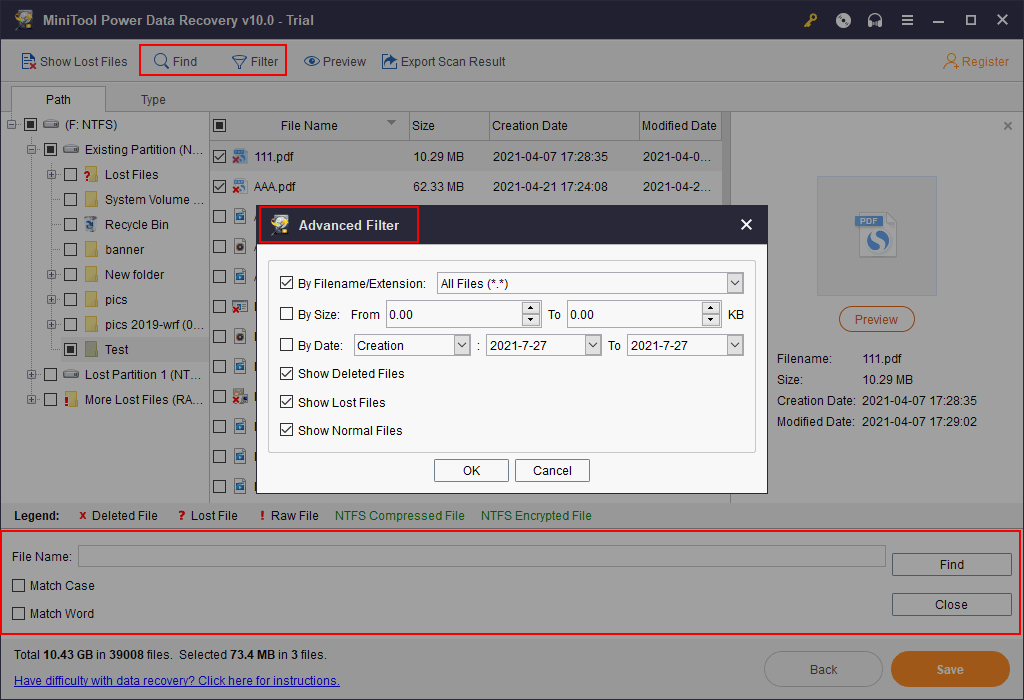Collapse the Existing Partition node
Image resolution: width=1024 pixels, height=700 pixels.
pyautogui.click(x=31, y=150)
